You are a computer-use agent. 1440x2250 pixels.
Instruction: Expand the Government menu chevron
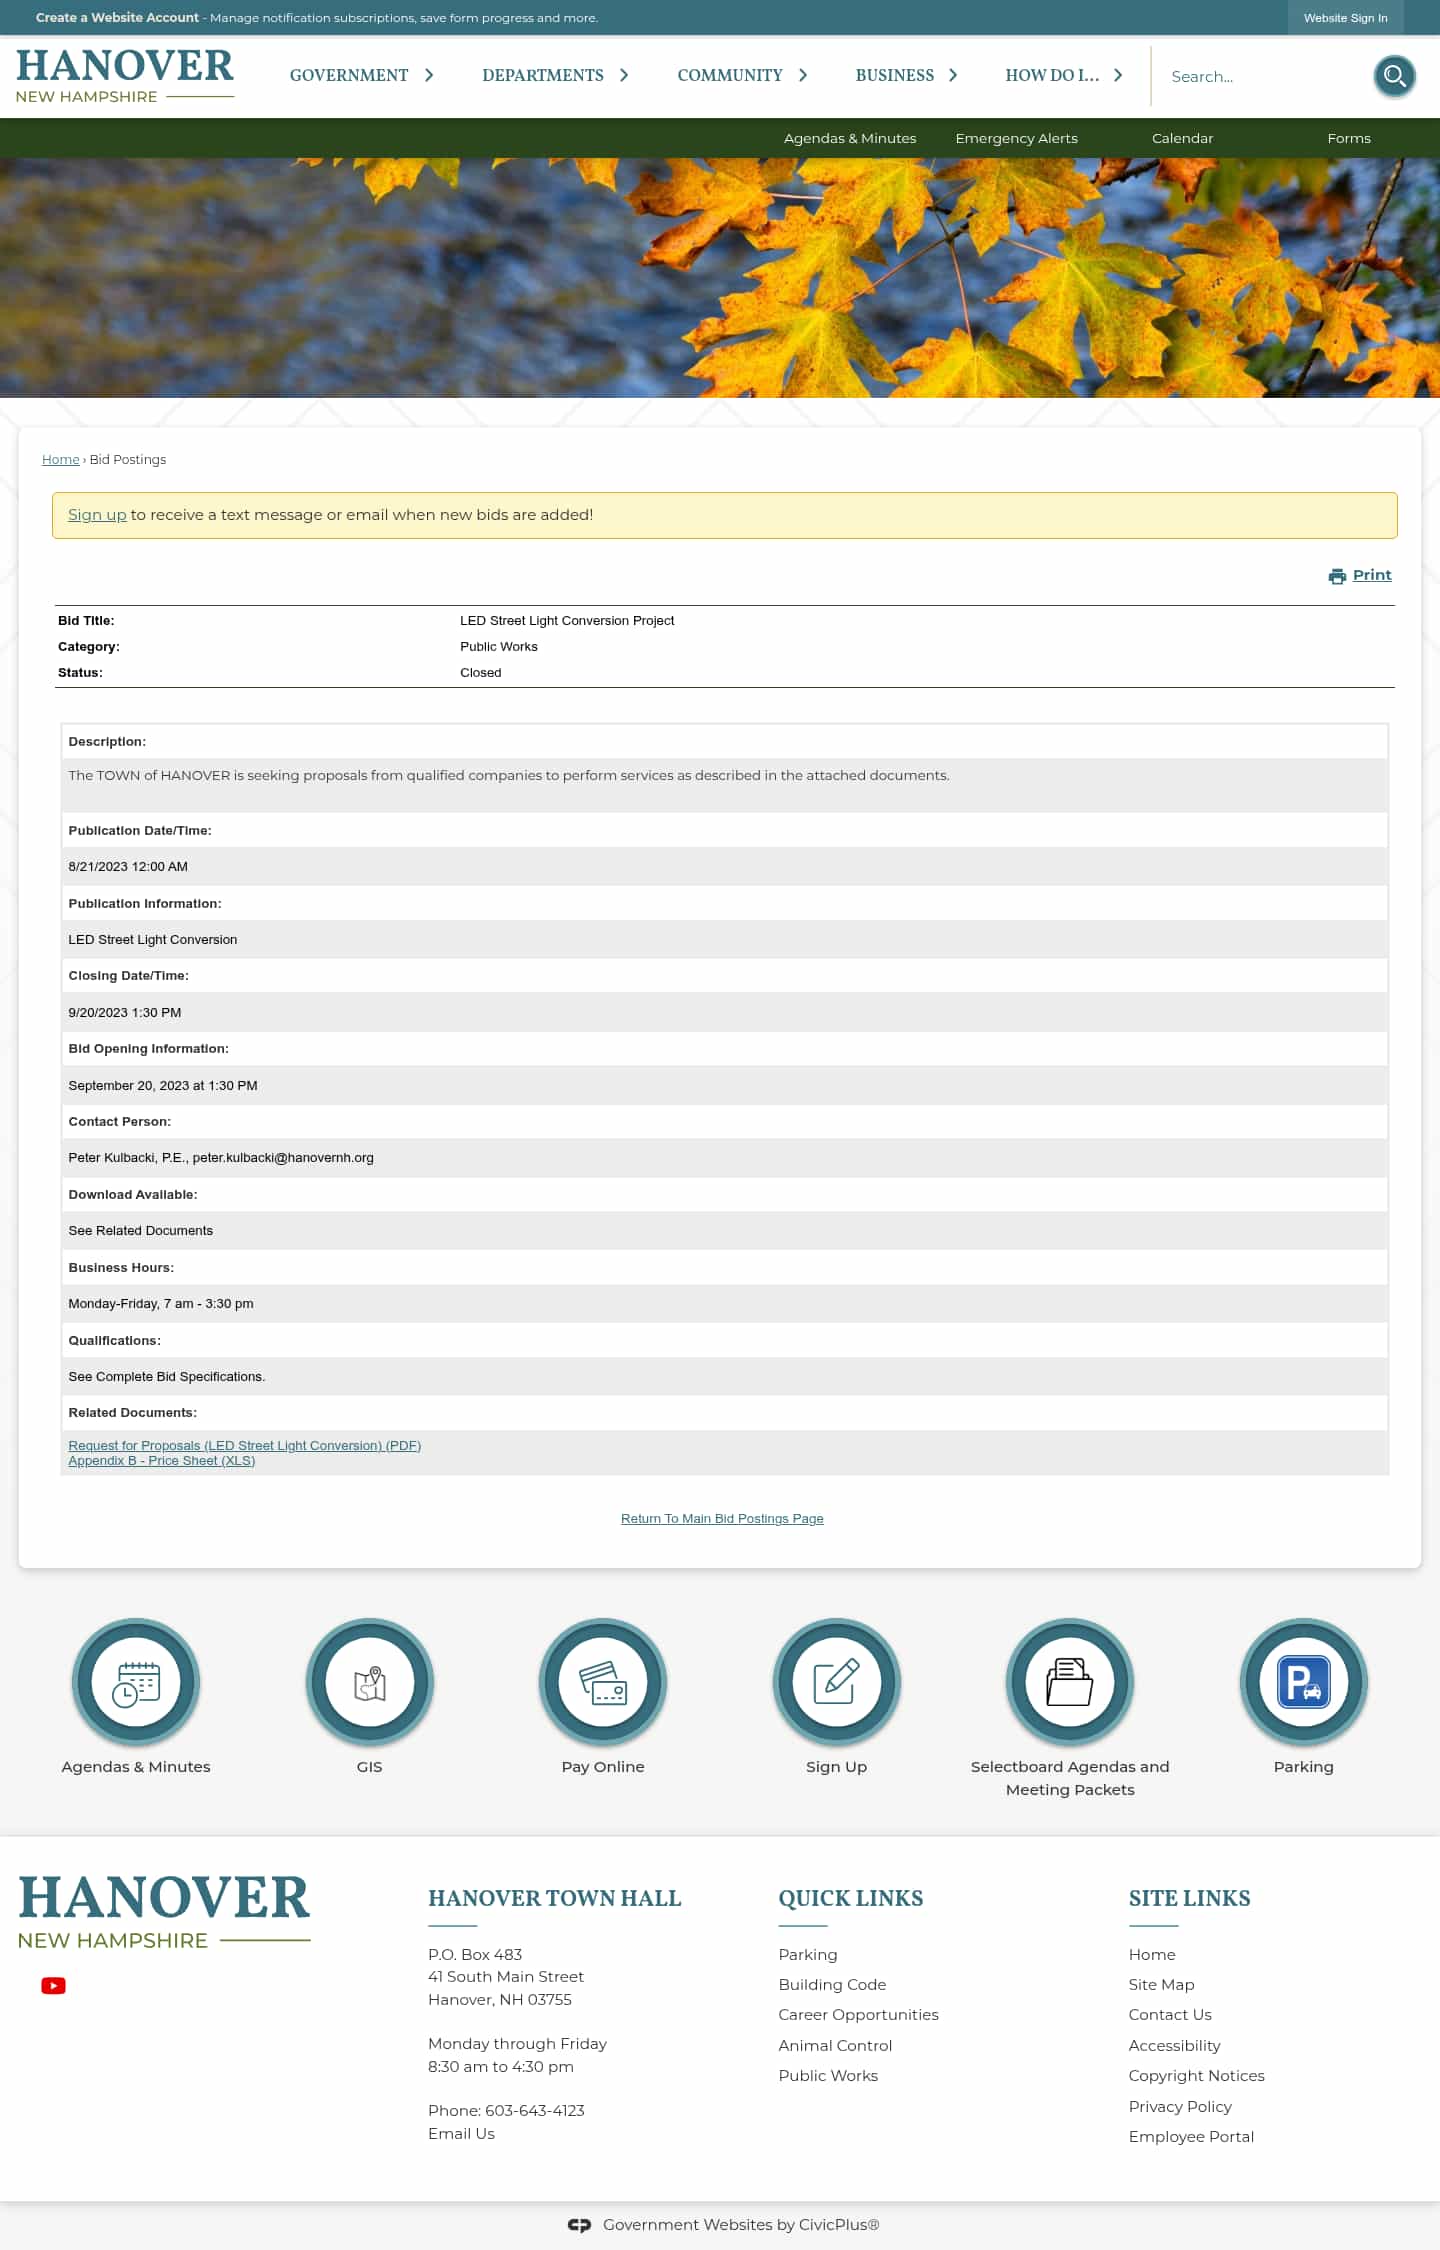click(x=429, y=75)
